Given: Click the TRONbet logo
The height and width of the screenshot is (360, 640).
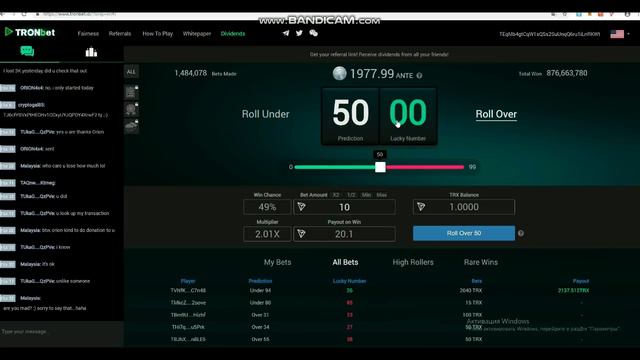Looking at the screenshot, I should pos(30,32).
